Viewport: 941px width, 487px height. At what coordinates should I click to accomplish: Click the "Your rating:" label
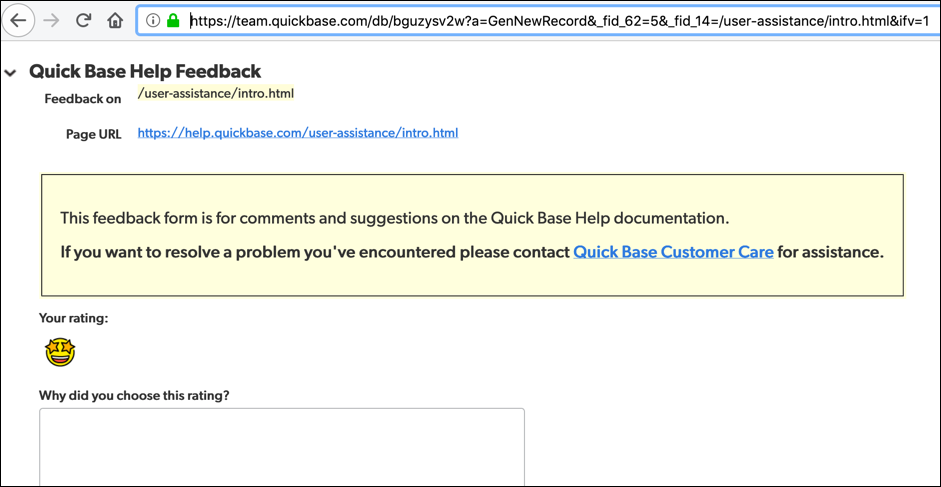click(73, 318)
